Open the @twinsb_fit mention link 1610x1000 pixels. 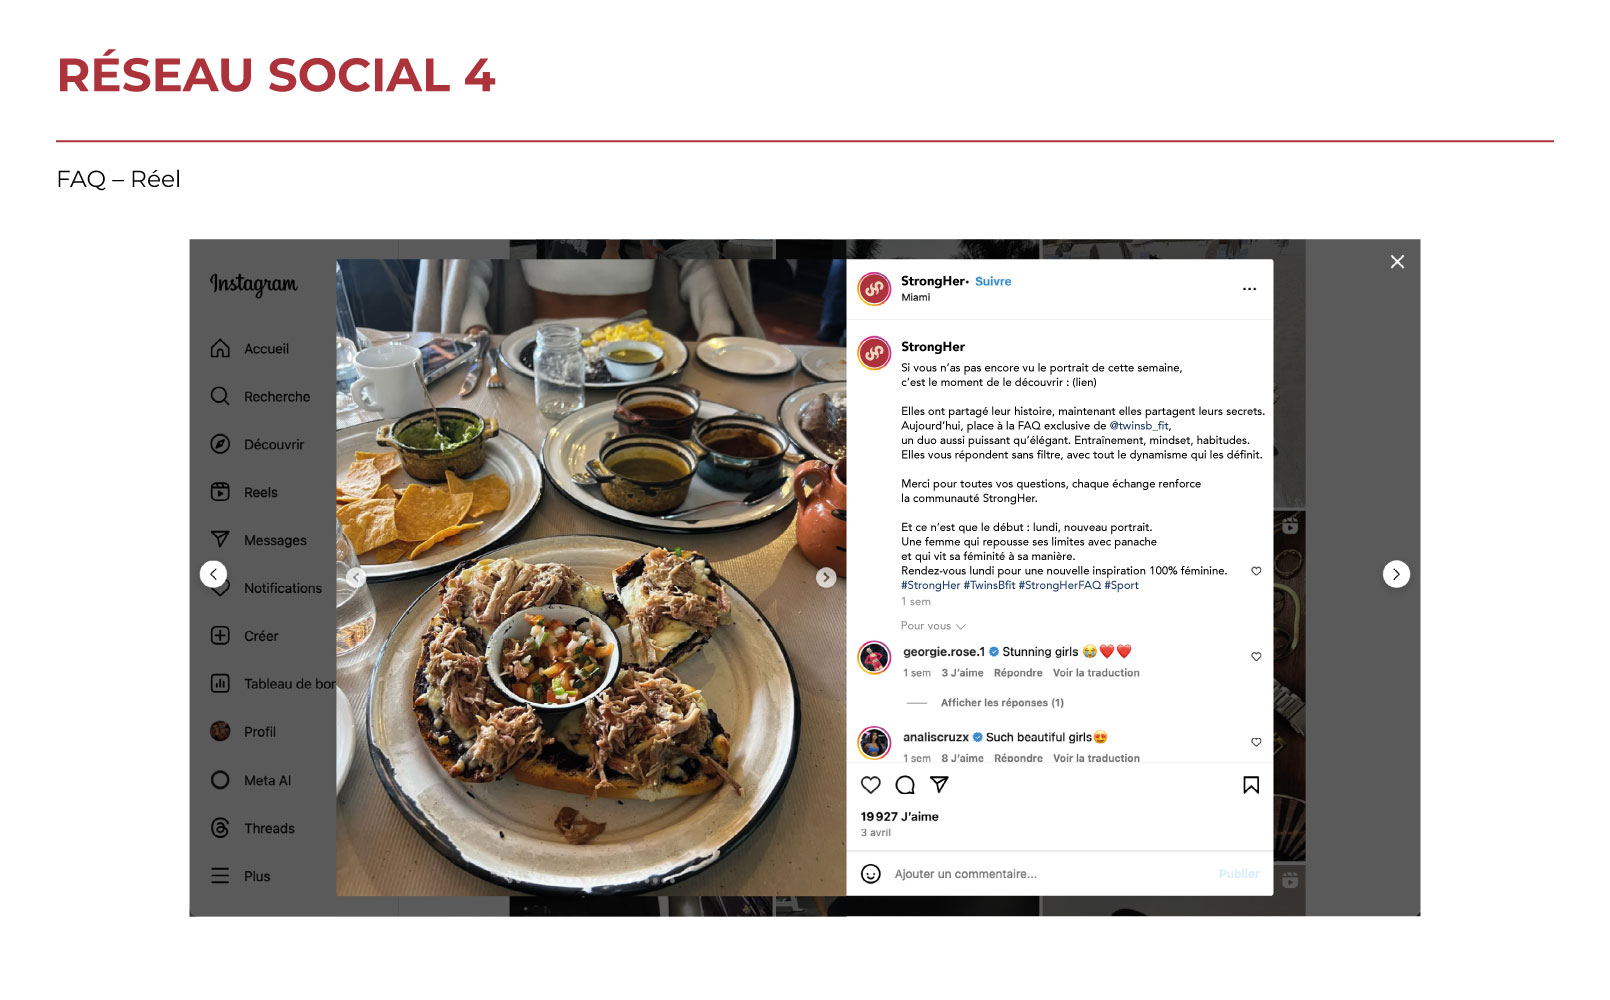click(x=1138, y=425)
